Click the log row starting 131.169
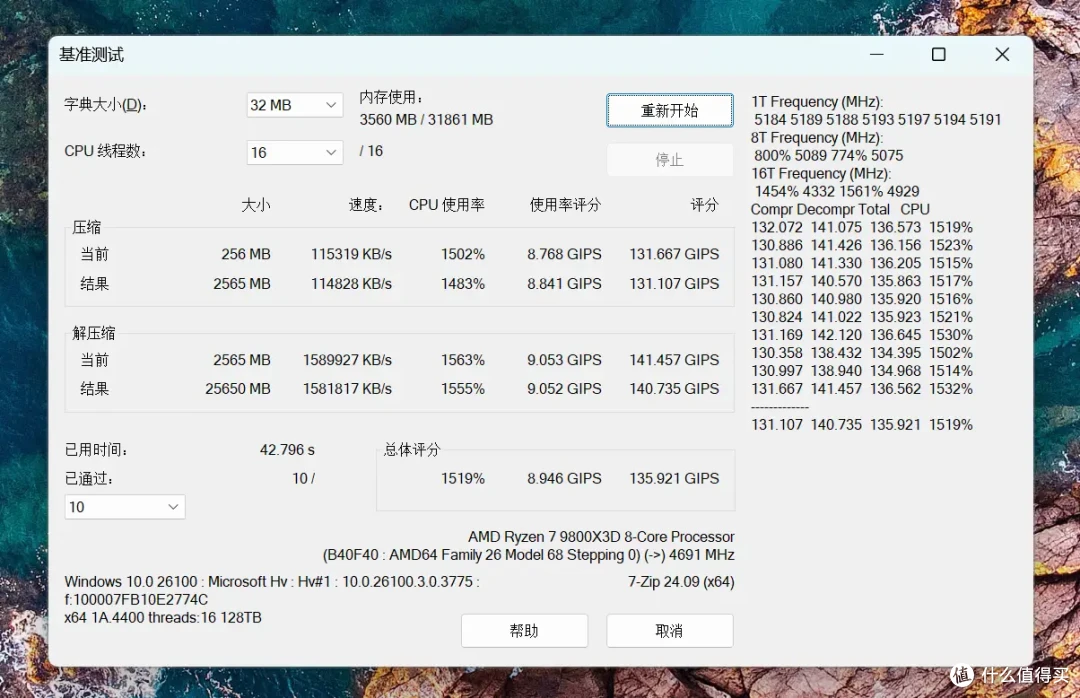Image resolution: width=1080 pixels, height=698 pixels. tap(862, 335)
